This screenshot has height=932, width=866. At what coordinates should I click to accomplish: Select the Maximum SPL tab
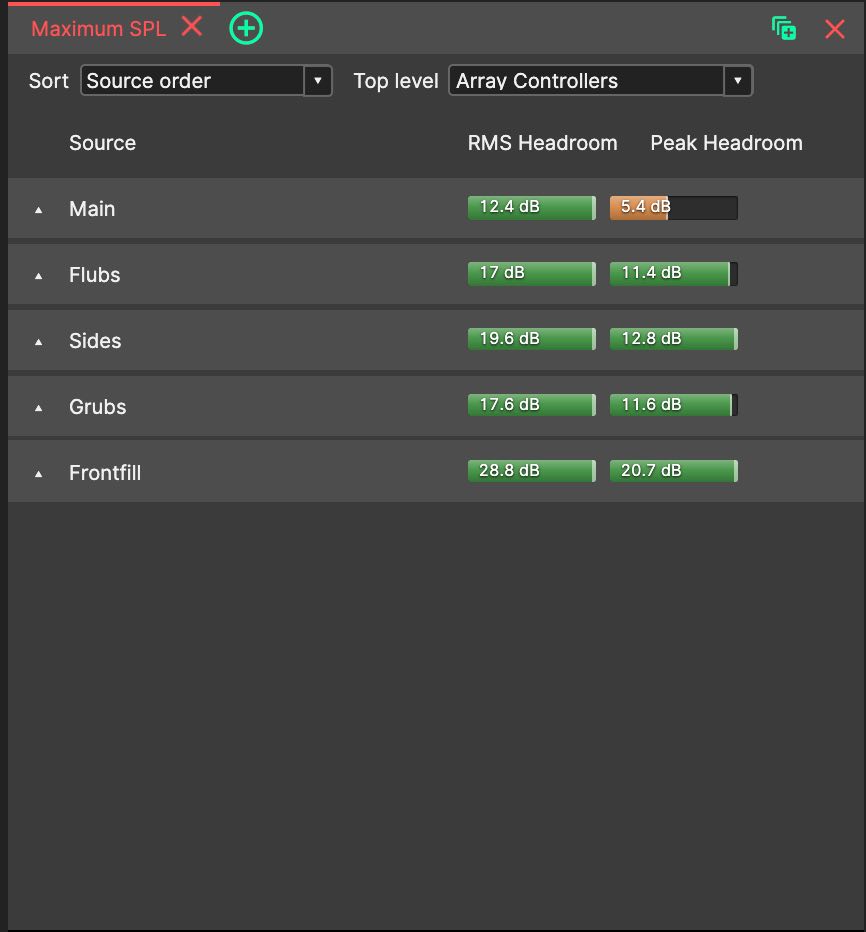tap(99, 29)
